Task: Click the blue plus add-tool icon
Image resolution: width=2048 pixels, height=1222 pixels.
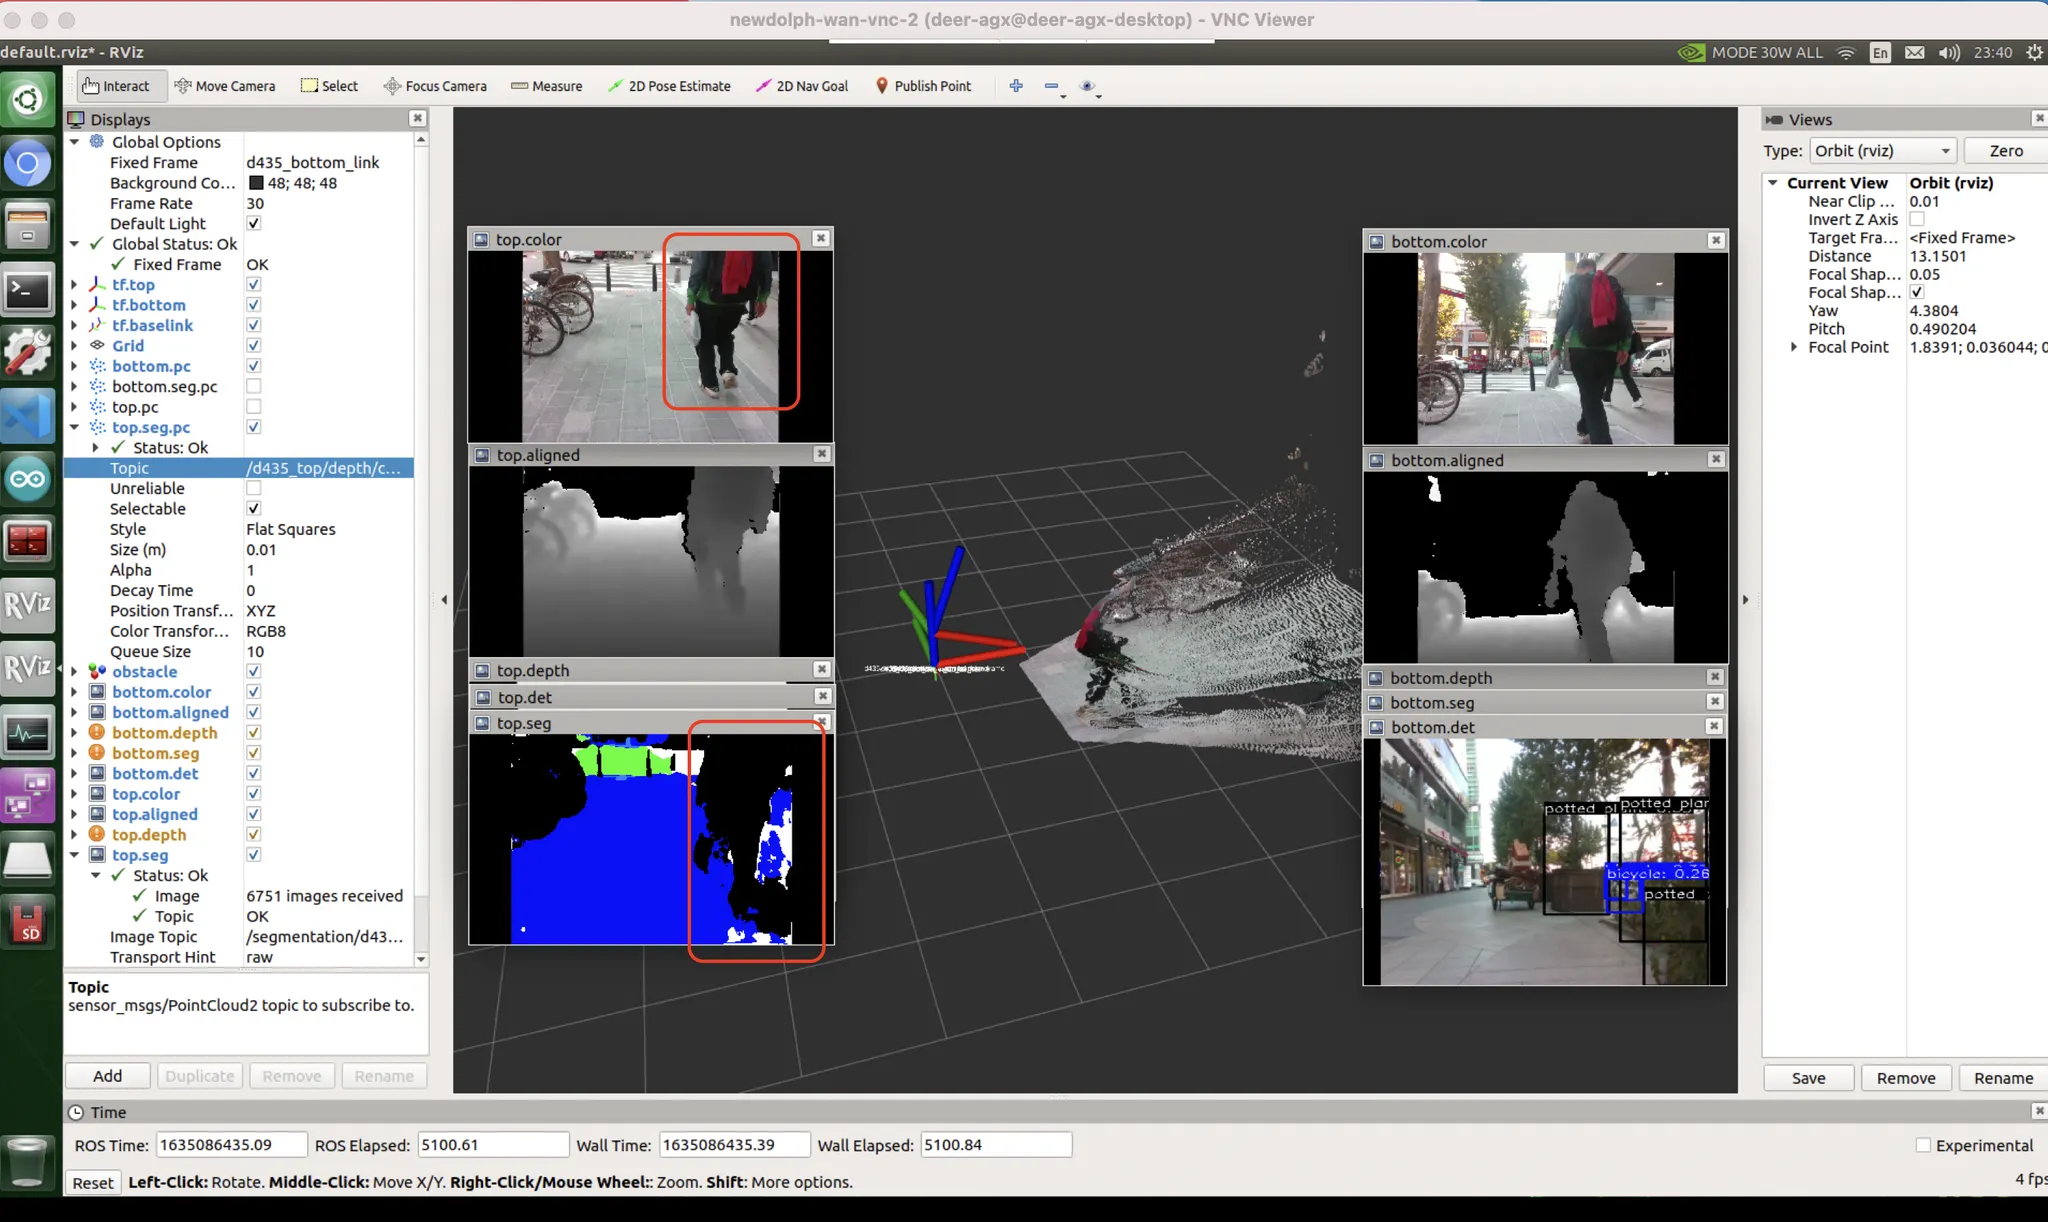Action: pyautogui.click(x=1016, y=86)
